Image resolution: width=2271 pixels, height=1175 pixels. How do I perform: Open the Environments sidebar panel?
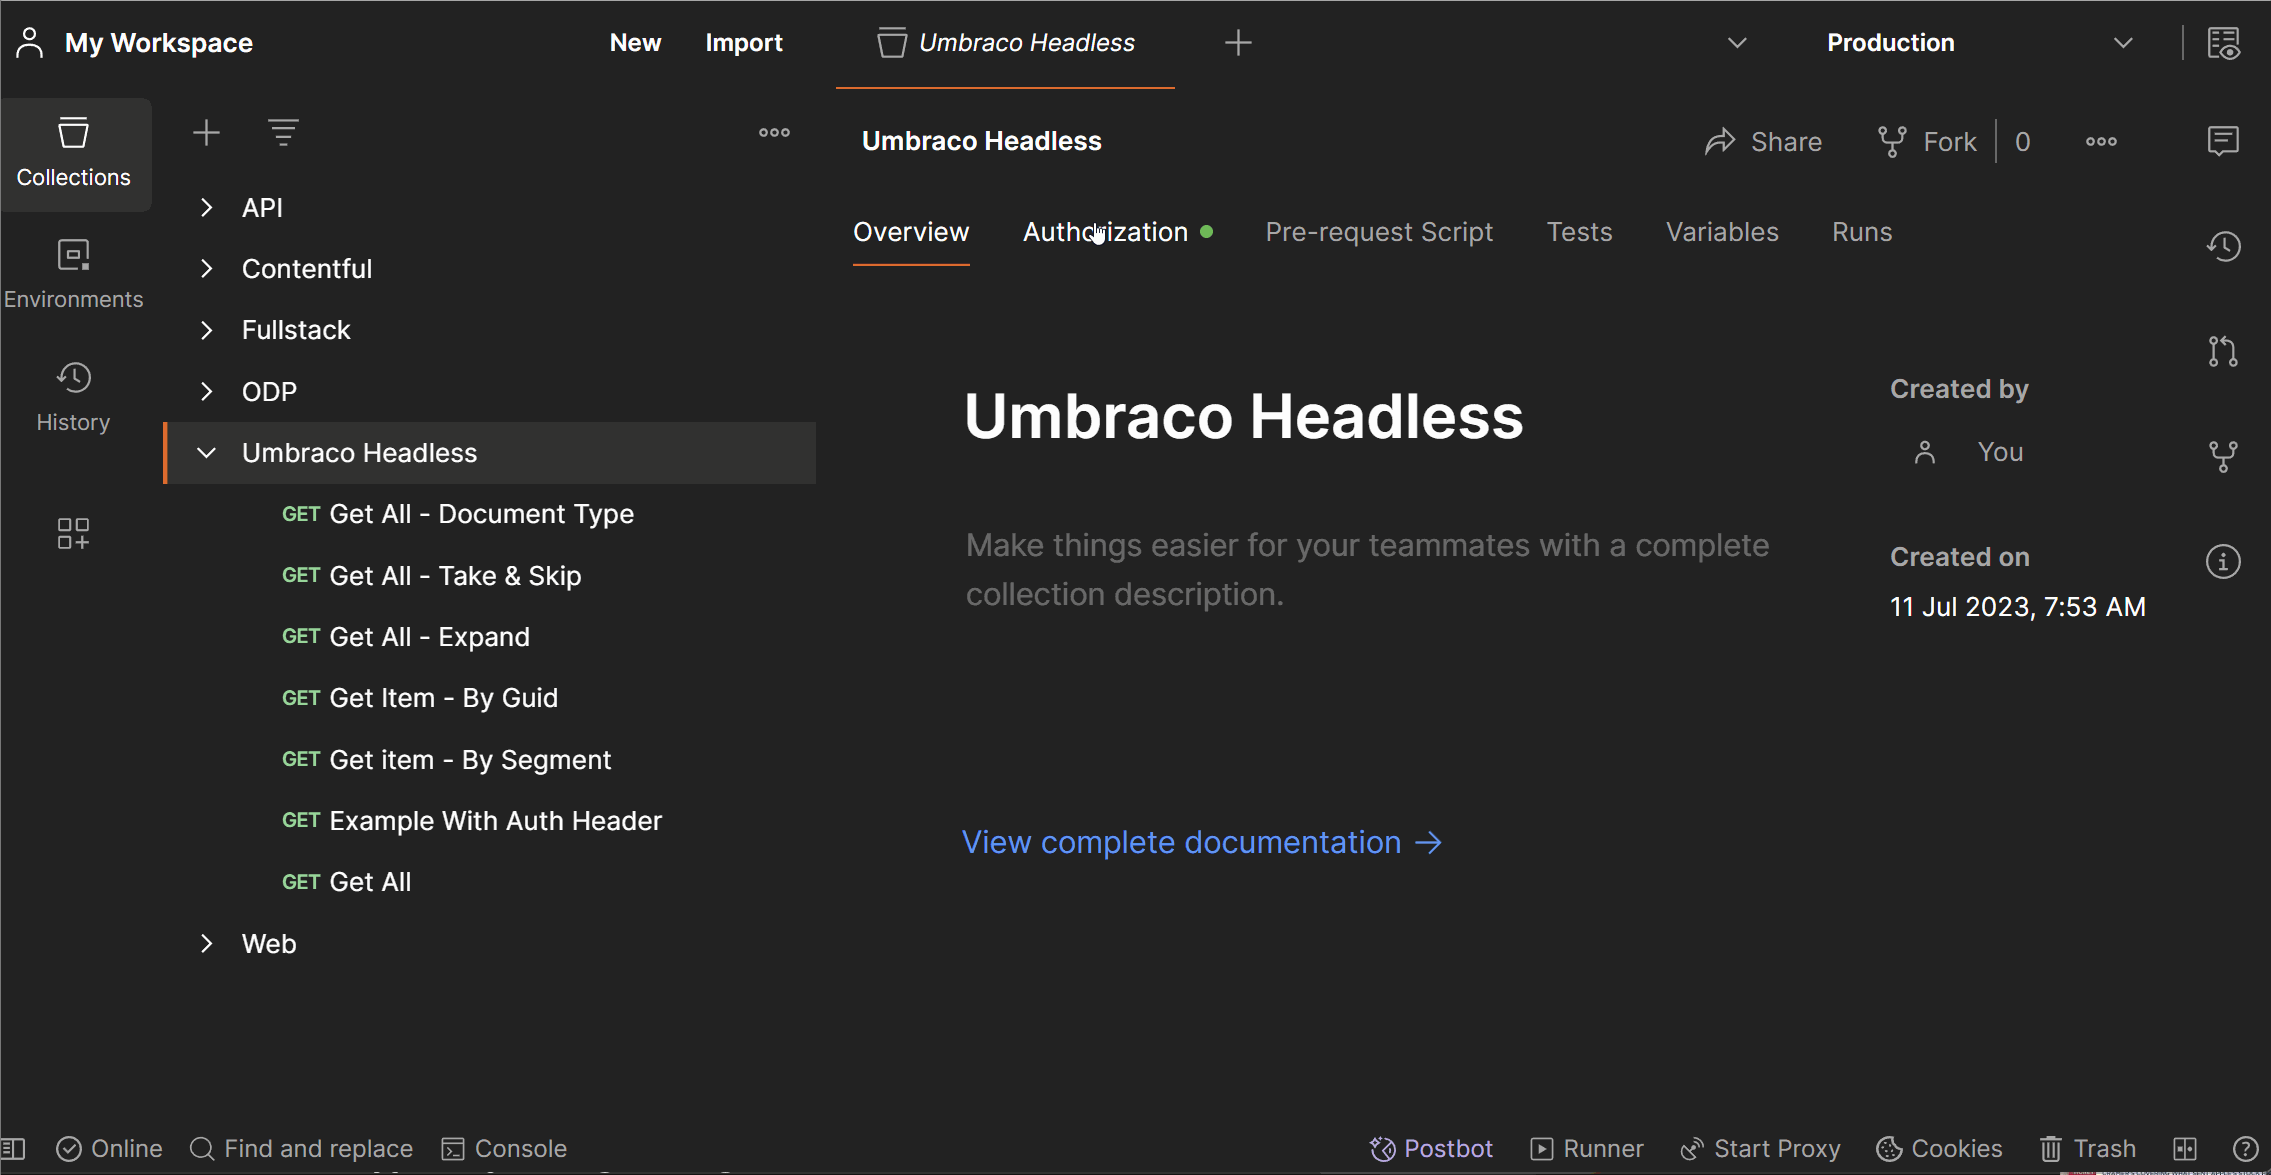74,274
